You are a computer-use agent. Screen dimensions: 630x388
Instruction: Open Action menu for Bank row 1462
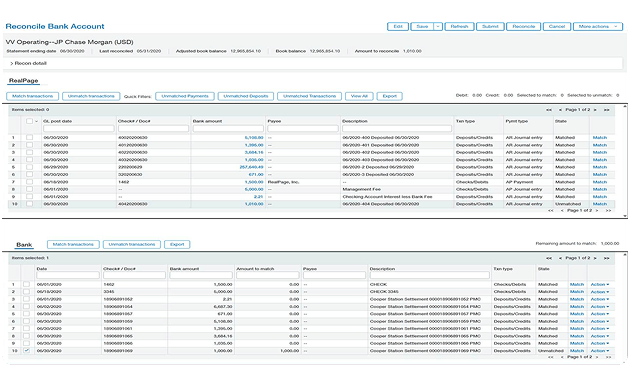coord(599,284)
